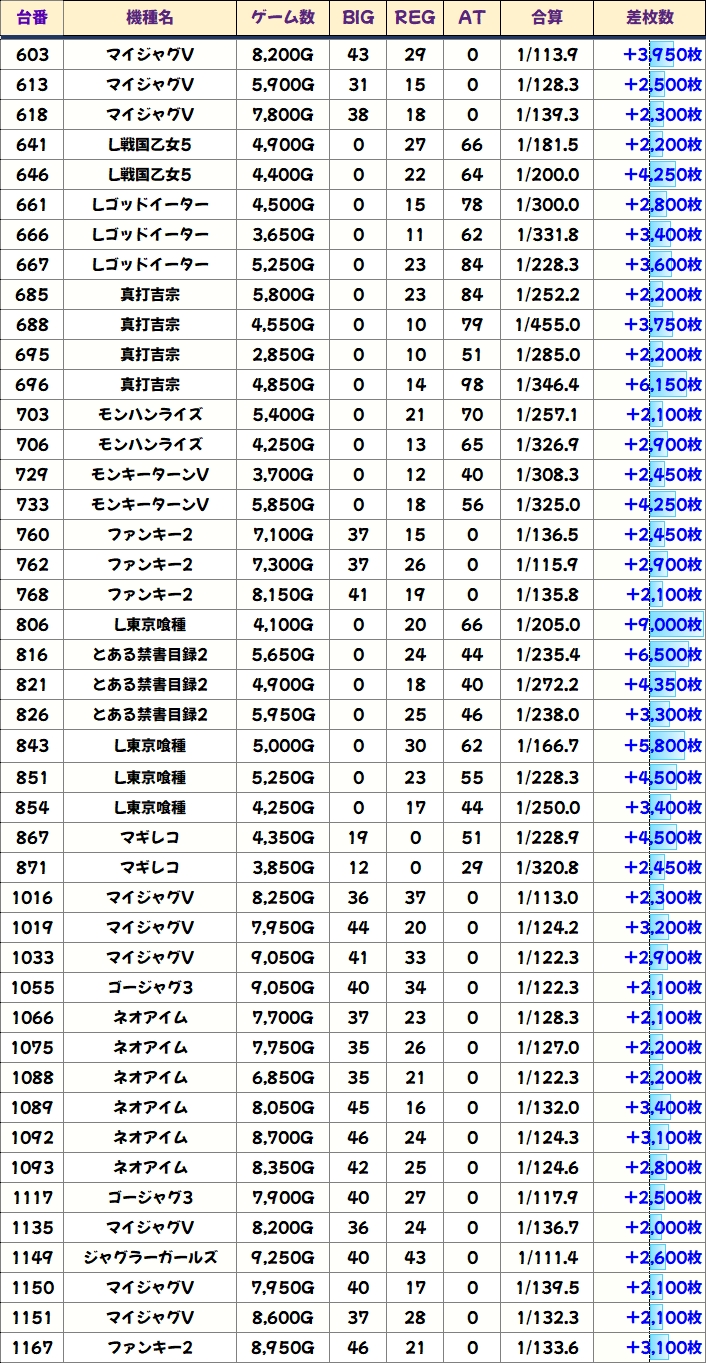
Task: Select the 5,950G game count
Action: point(283,715)
